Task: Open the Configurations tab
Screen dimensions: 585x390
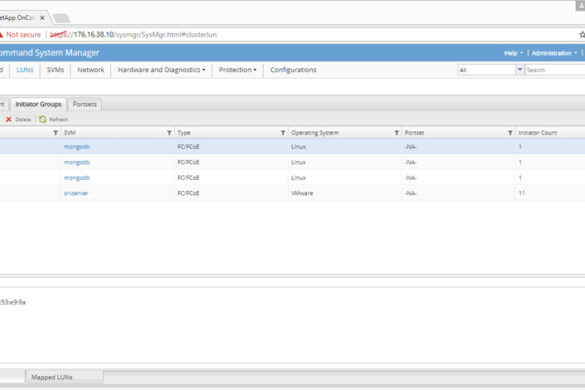Action: (293, 70)
